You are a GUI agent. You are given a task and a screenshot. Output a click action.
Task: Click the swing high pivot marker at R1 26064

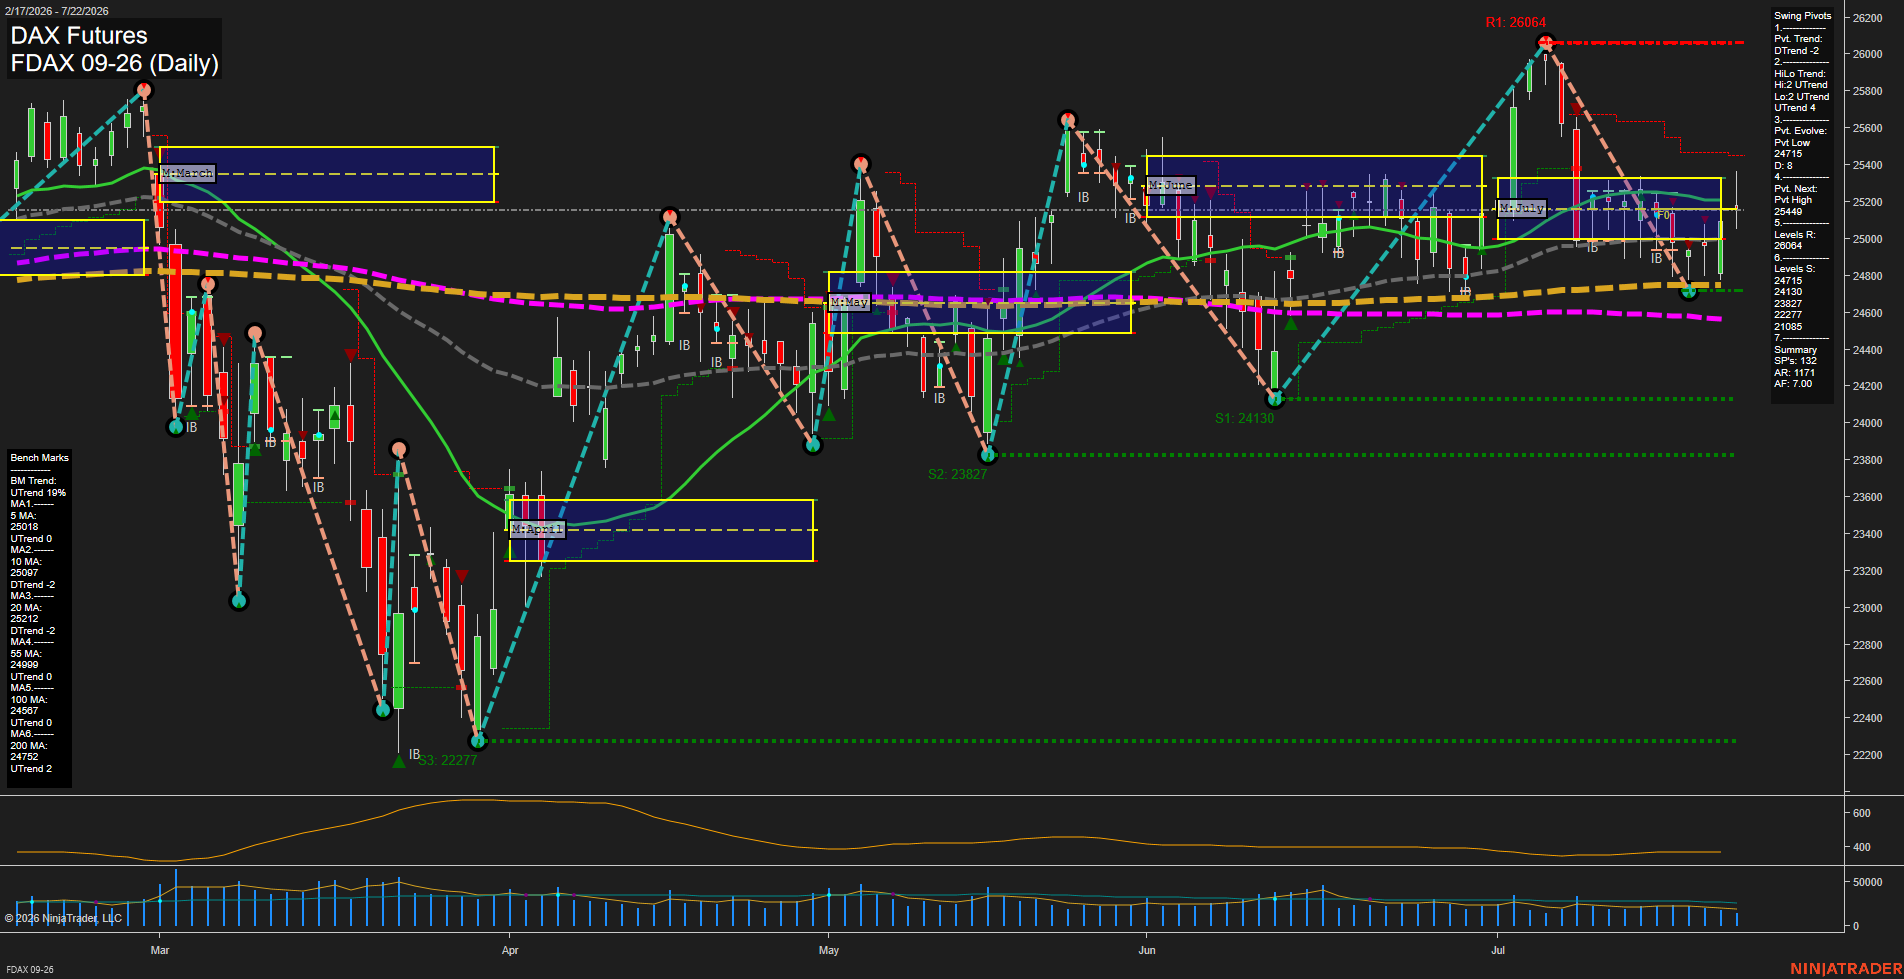(x=1546, y=42)
